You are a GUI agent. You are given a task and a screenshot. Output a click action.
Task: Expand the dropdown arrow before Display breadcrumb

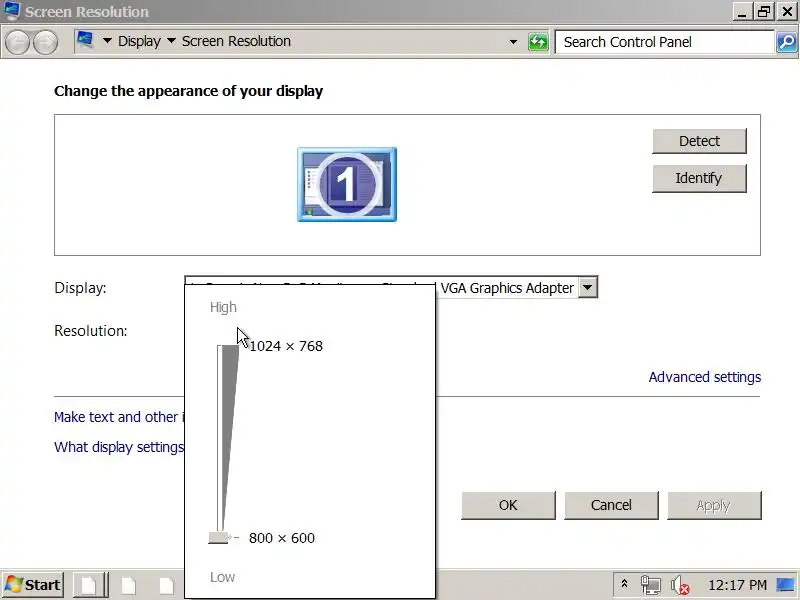point(107,41)
